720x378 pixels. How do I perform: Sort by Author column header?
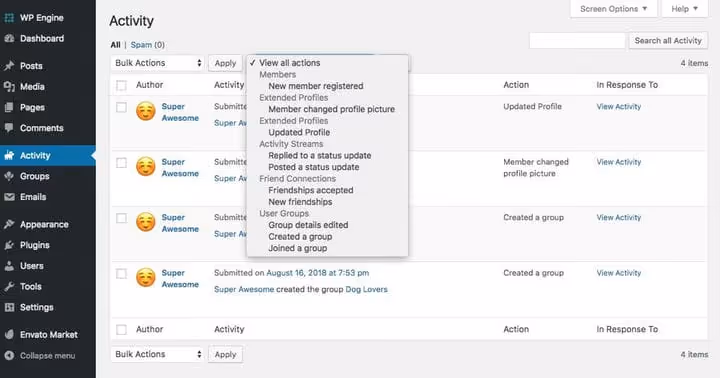coord(149,85)
